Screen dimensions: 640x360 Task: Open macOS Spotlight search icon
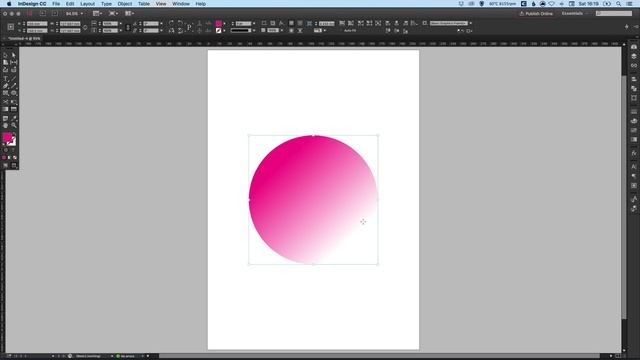(x=619, y=4)
